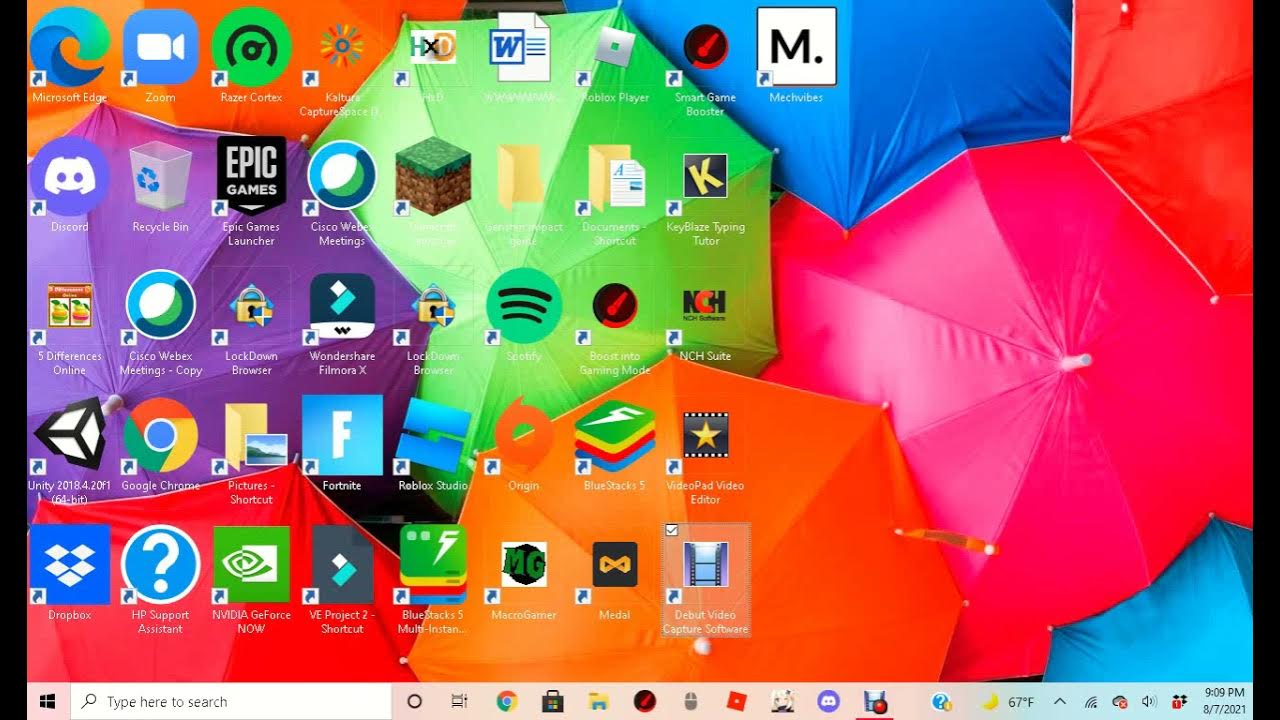This screenshot has width=1280, height=720.
Task: Select the Cisco Webex Meetings - Copy icon
Action: click(160, 307)
